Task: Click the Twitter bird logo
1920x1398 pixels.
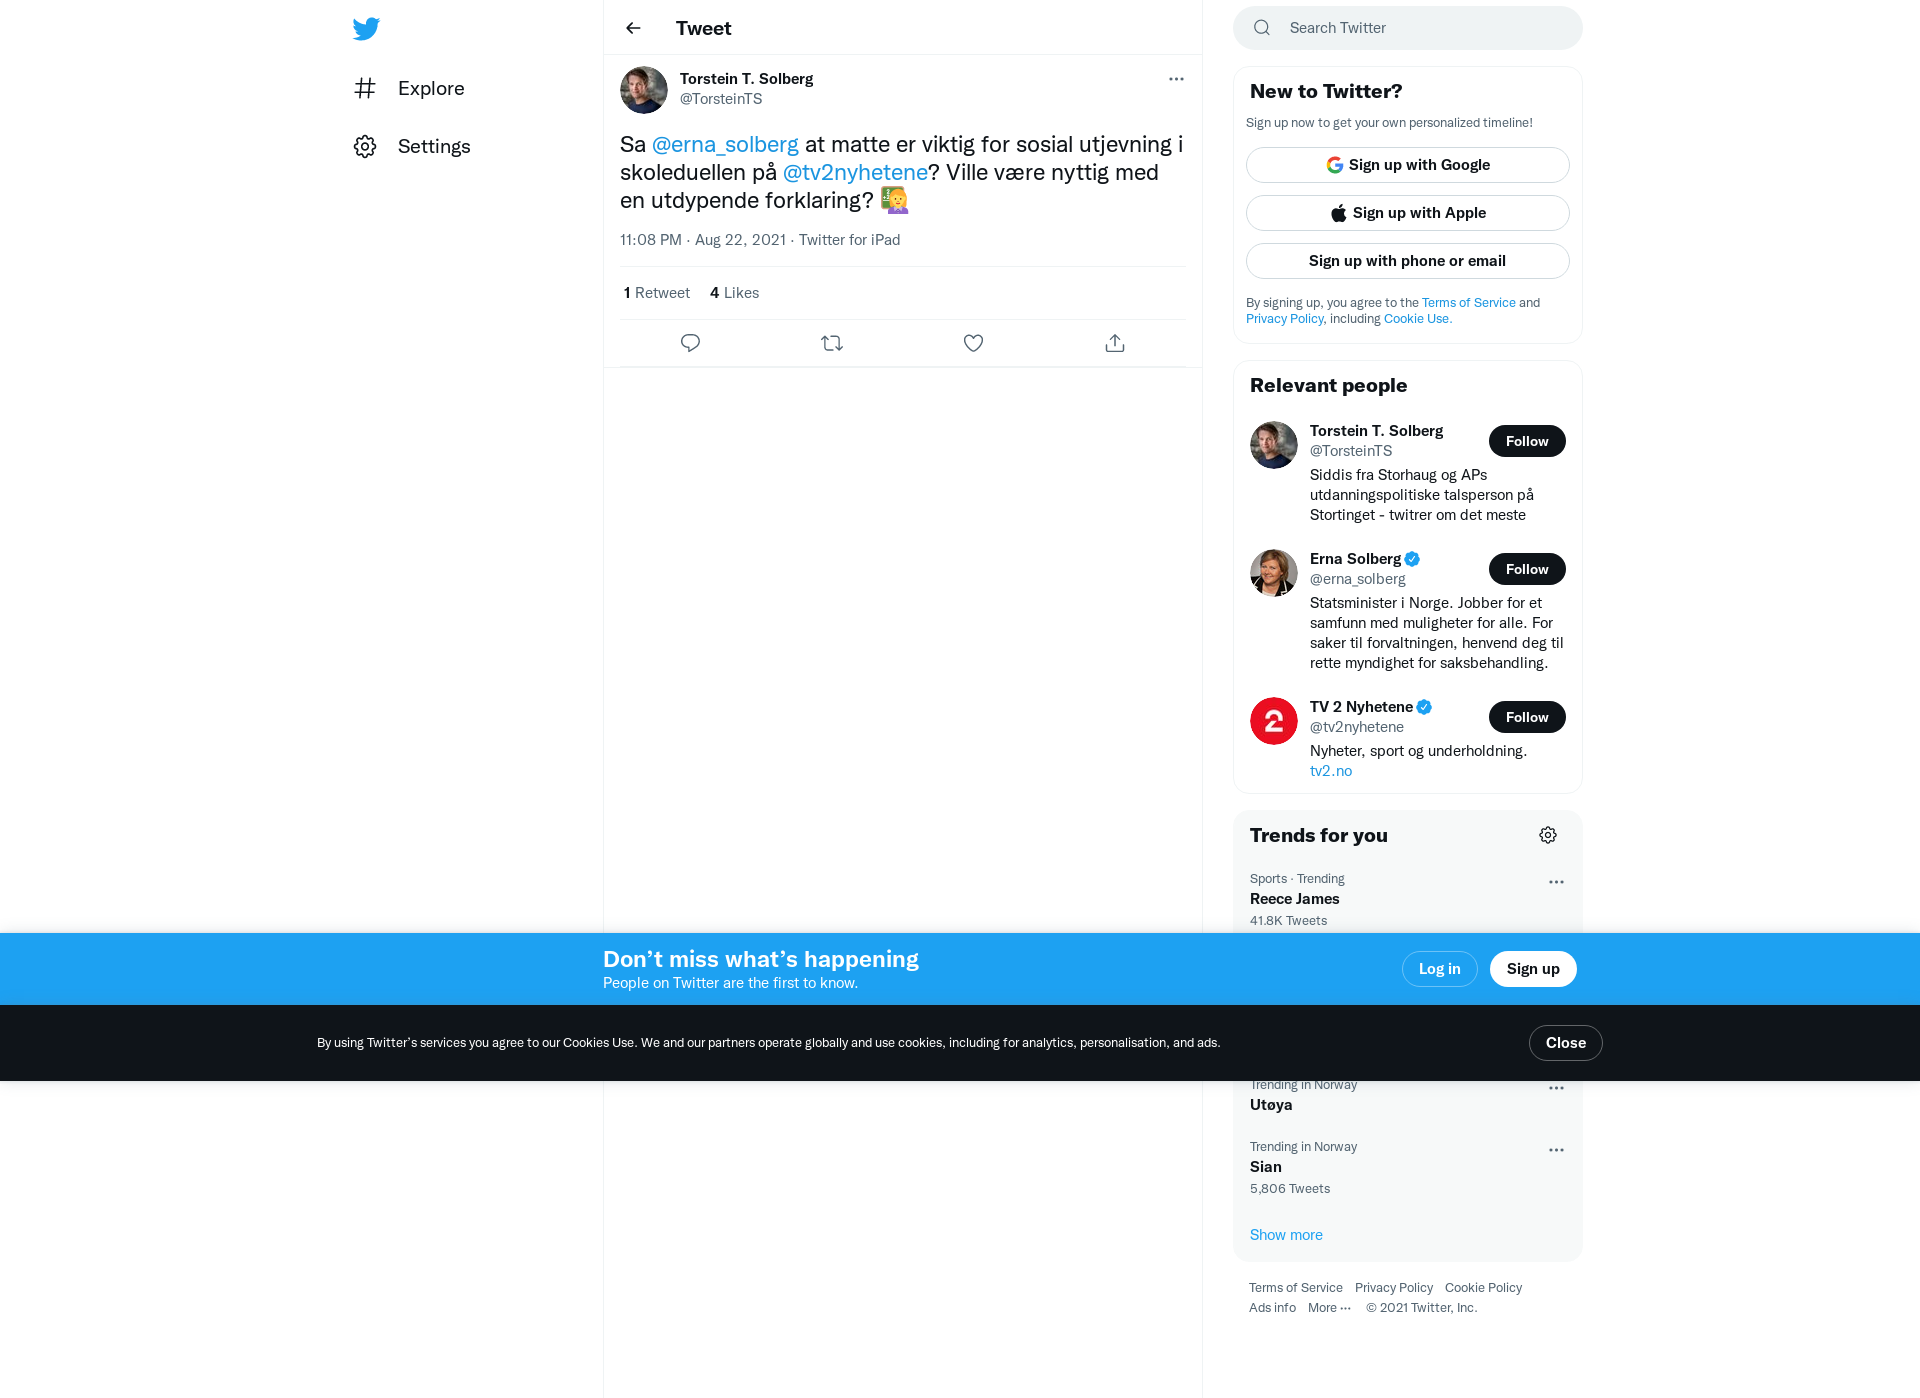Action: (x=366, y=28)
